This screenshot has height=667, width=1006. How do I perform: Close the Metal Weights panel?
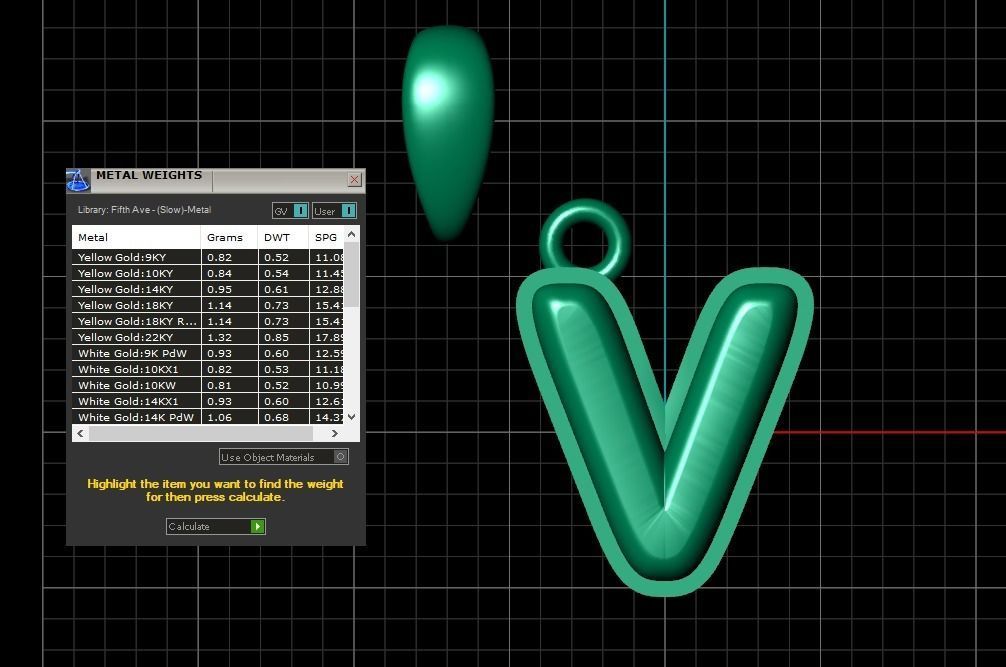354,180
